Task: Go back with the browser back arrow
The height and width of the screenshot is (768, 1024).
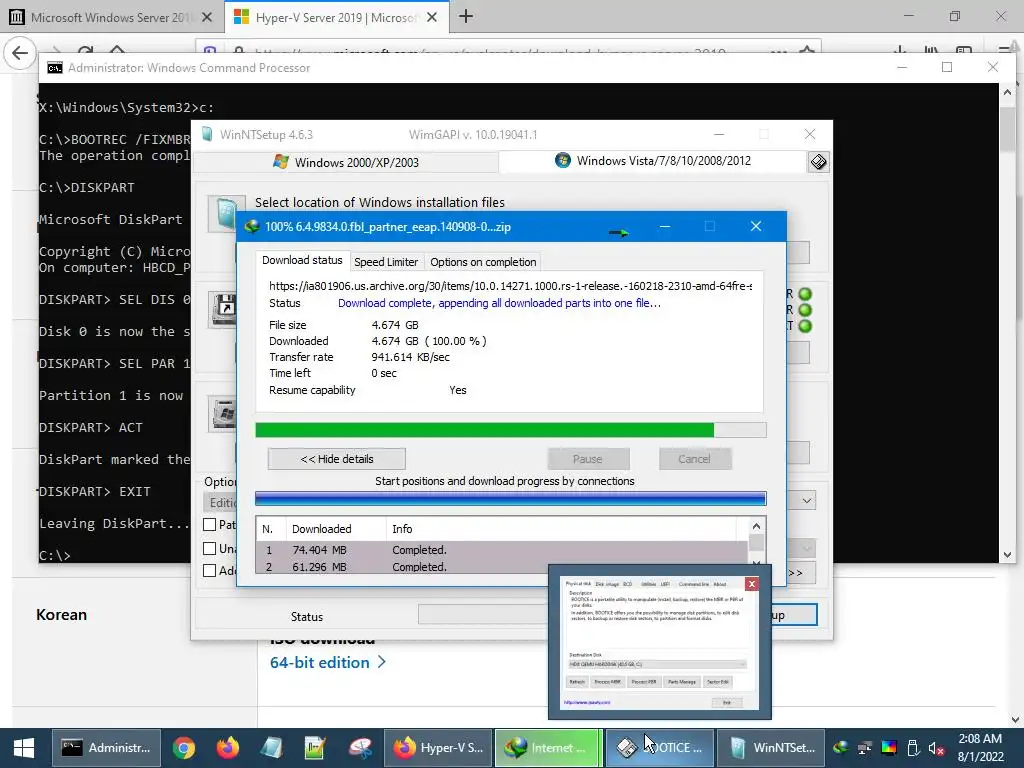Action: coord(20,53)
